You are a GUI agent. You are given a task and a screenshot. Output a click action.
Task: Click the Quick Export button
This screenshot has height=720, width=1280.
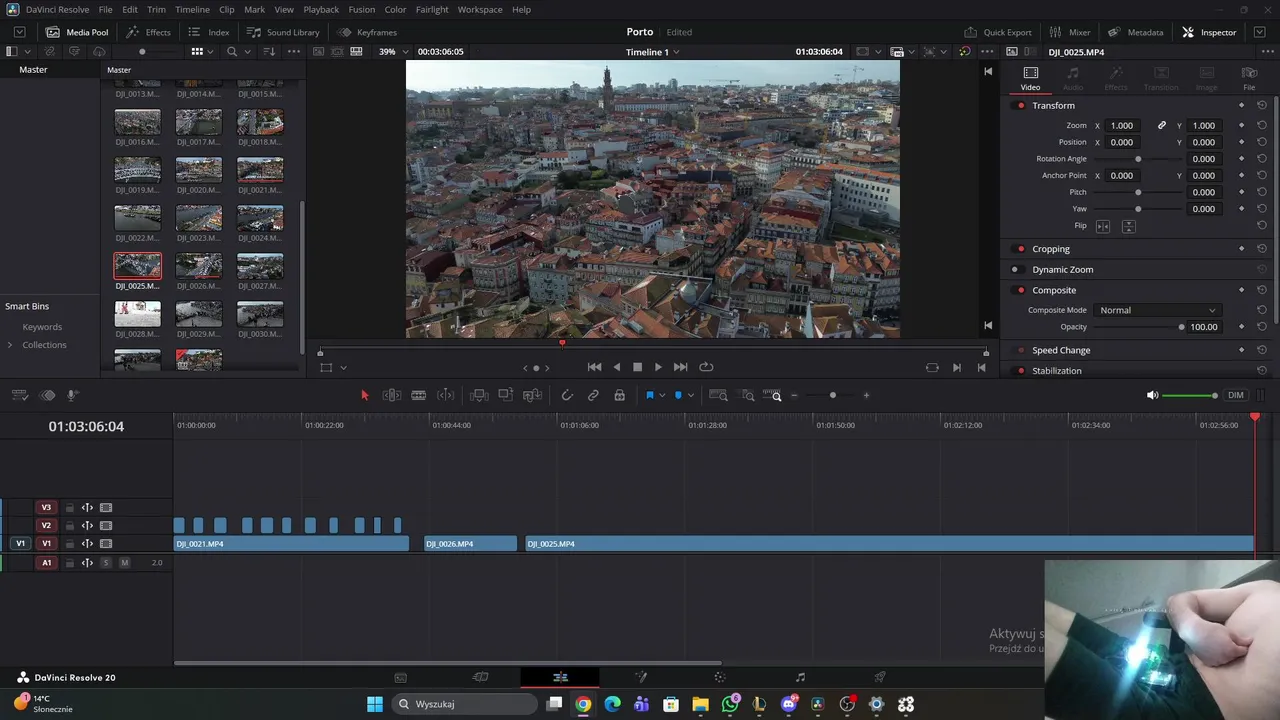tap(998, 32)
